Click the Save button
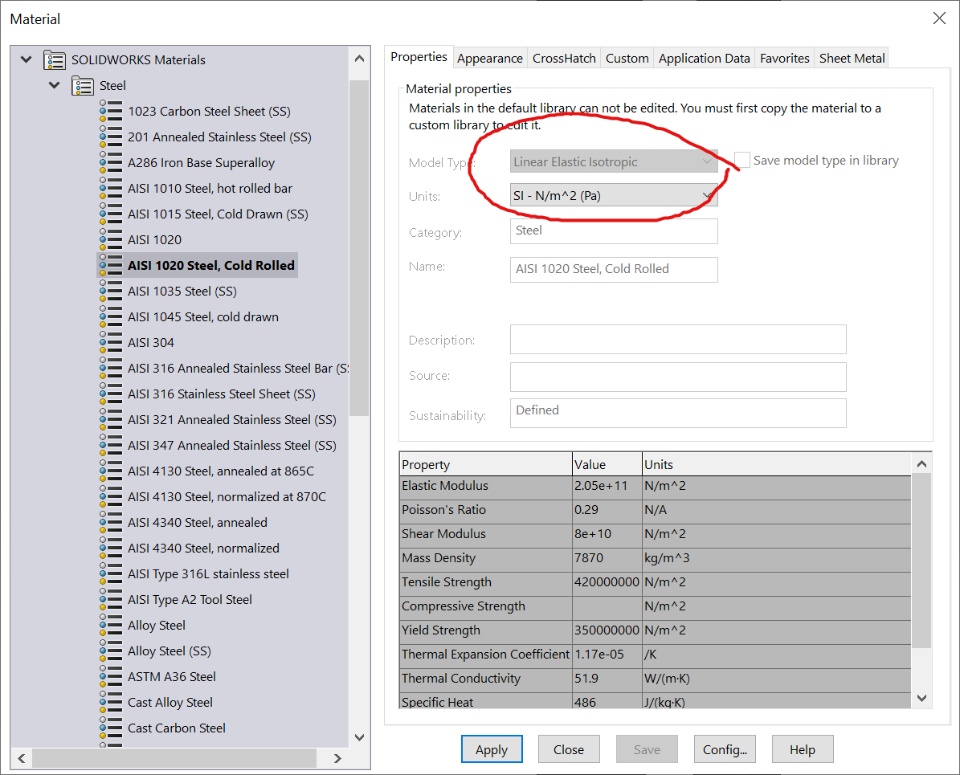The height and width of the screenshot is (775, 960). [x=647, y=749]
